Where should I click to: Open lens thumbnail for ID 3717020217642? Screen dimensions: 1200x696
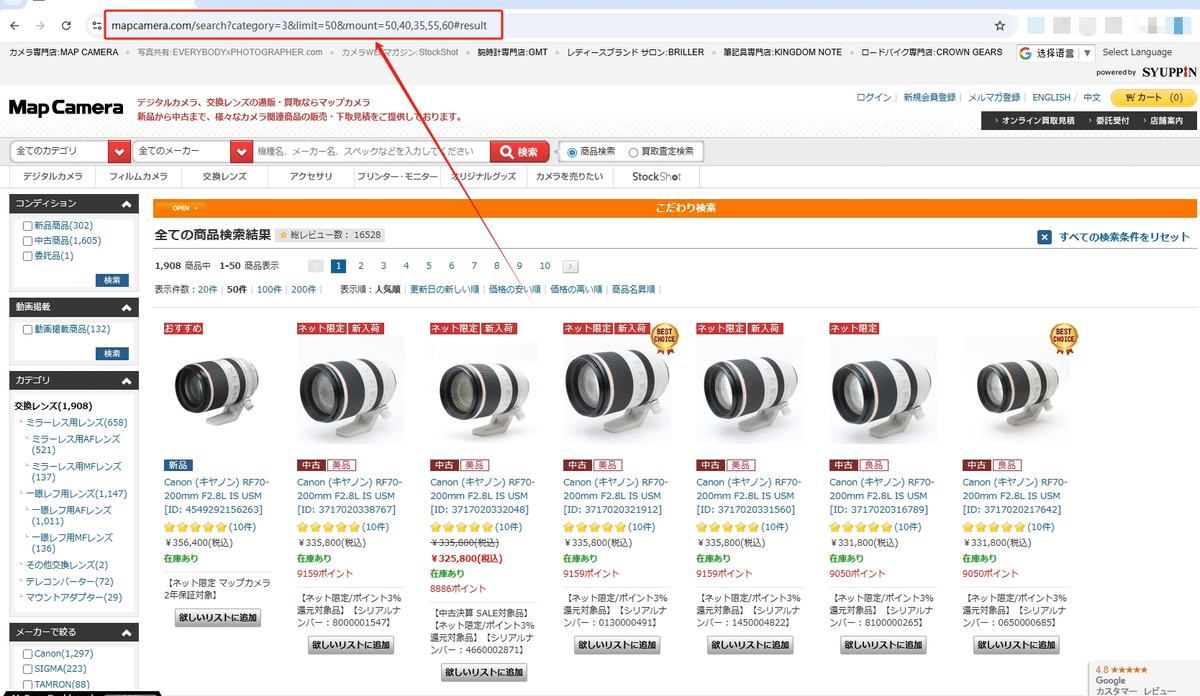tap(1016, 391)
